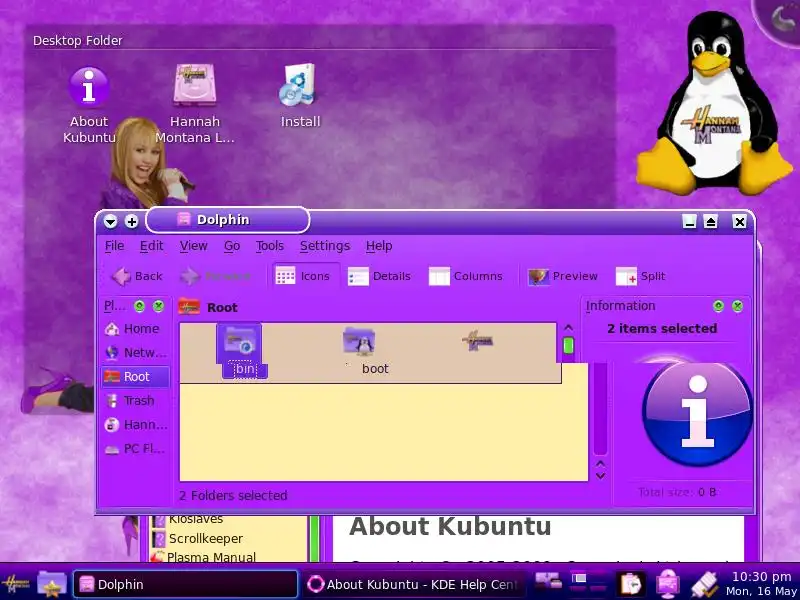
Task: Open the Edit menu
Action: (x=152, y=246)
